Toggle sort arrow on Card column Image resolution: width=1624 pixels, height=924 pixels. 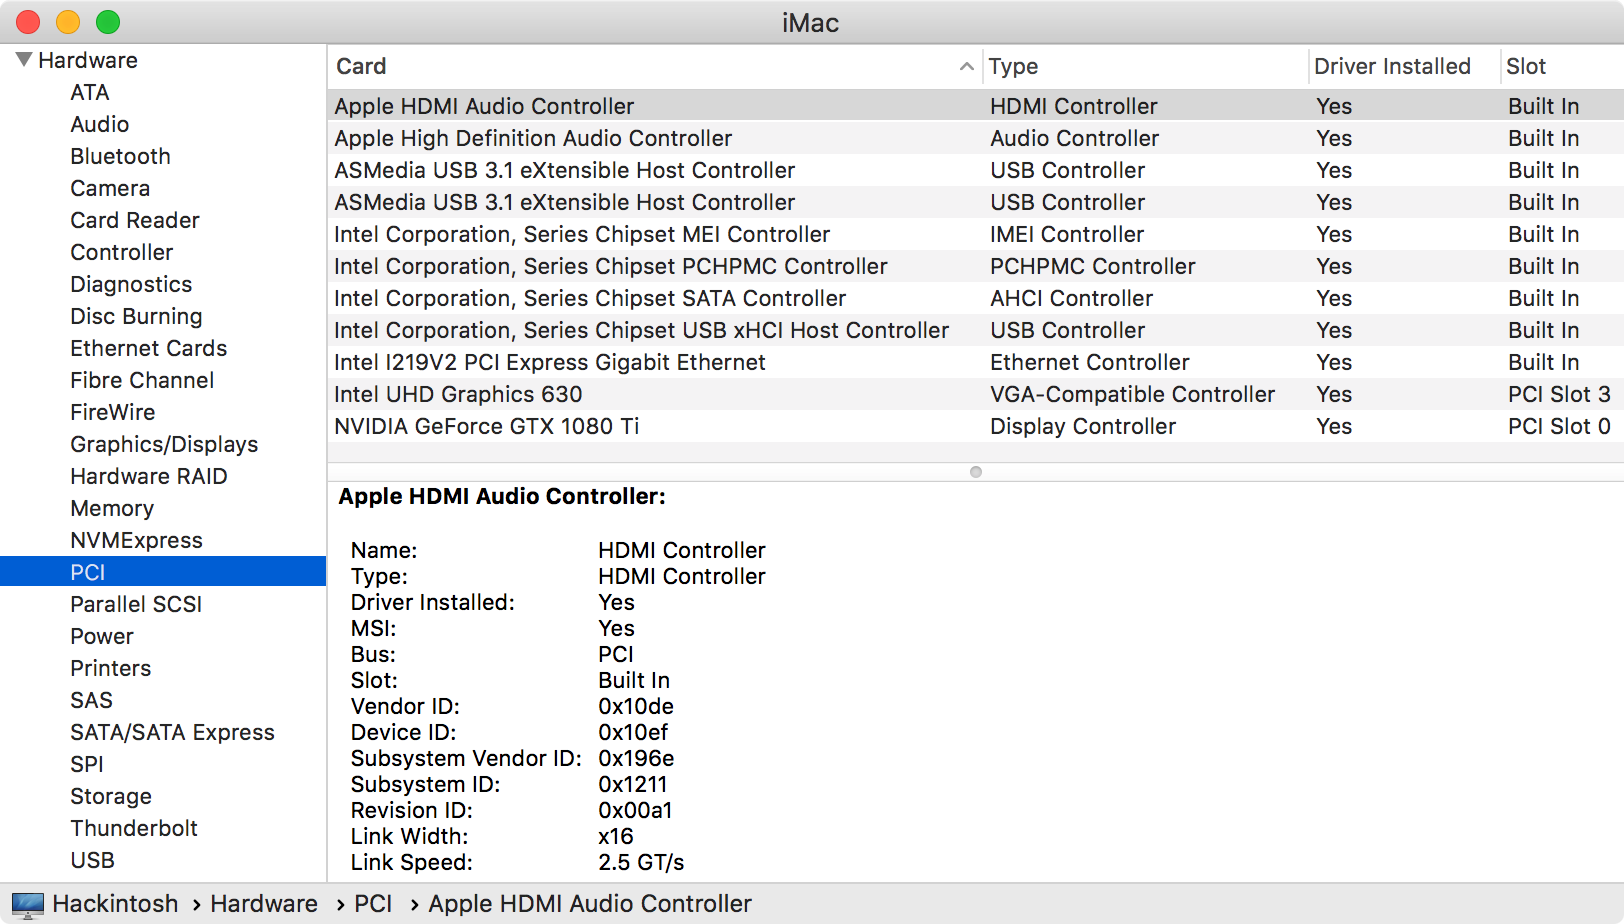pos(966,67)
